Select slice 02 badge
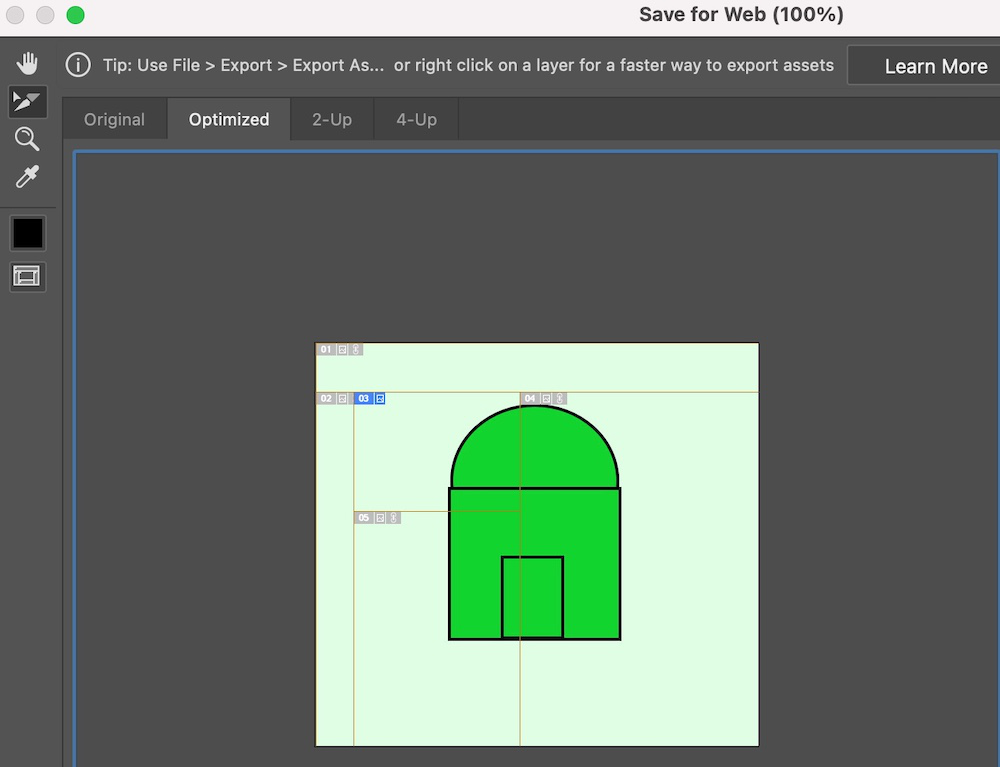The image size is (1000, 767). [x=326, y=399]
